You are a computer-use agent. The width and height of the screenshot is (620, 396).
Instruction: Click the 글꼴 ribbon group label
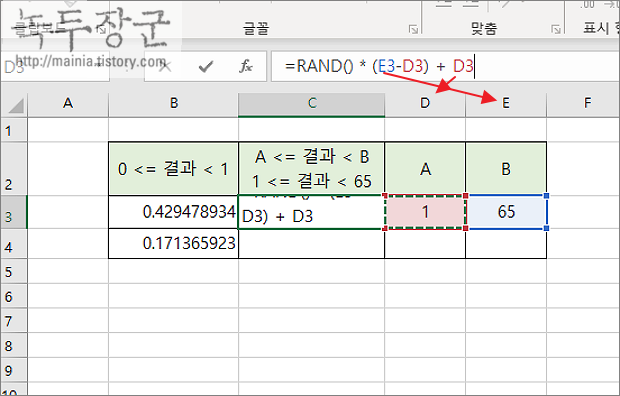click(x=256, y=28)
